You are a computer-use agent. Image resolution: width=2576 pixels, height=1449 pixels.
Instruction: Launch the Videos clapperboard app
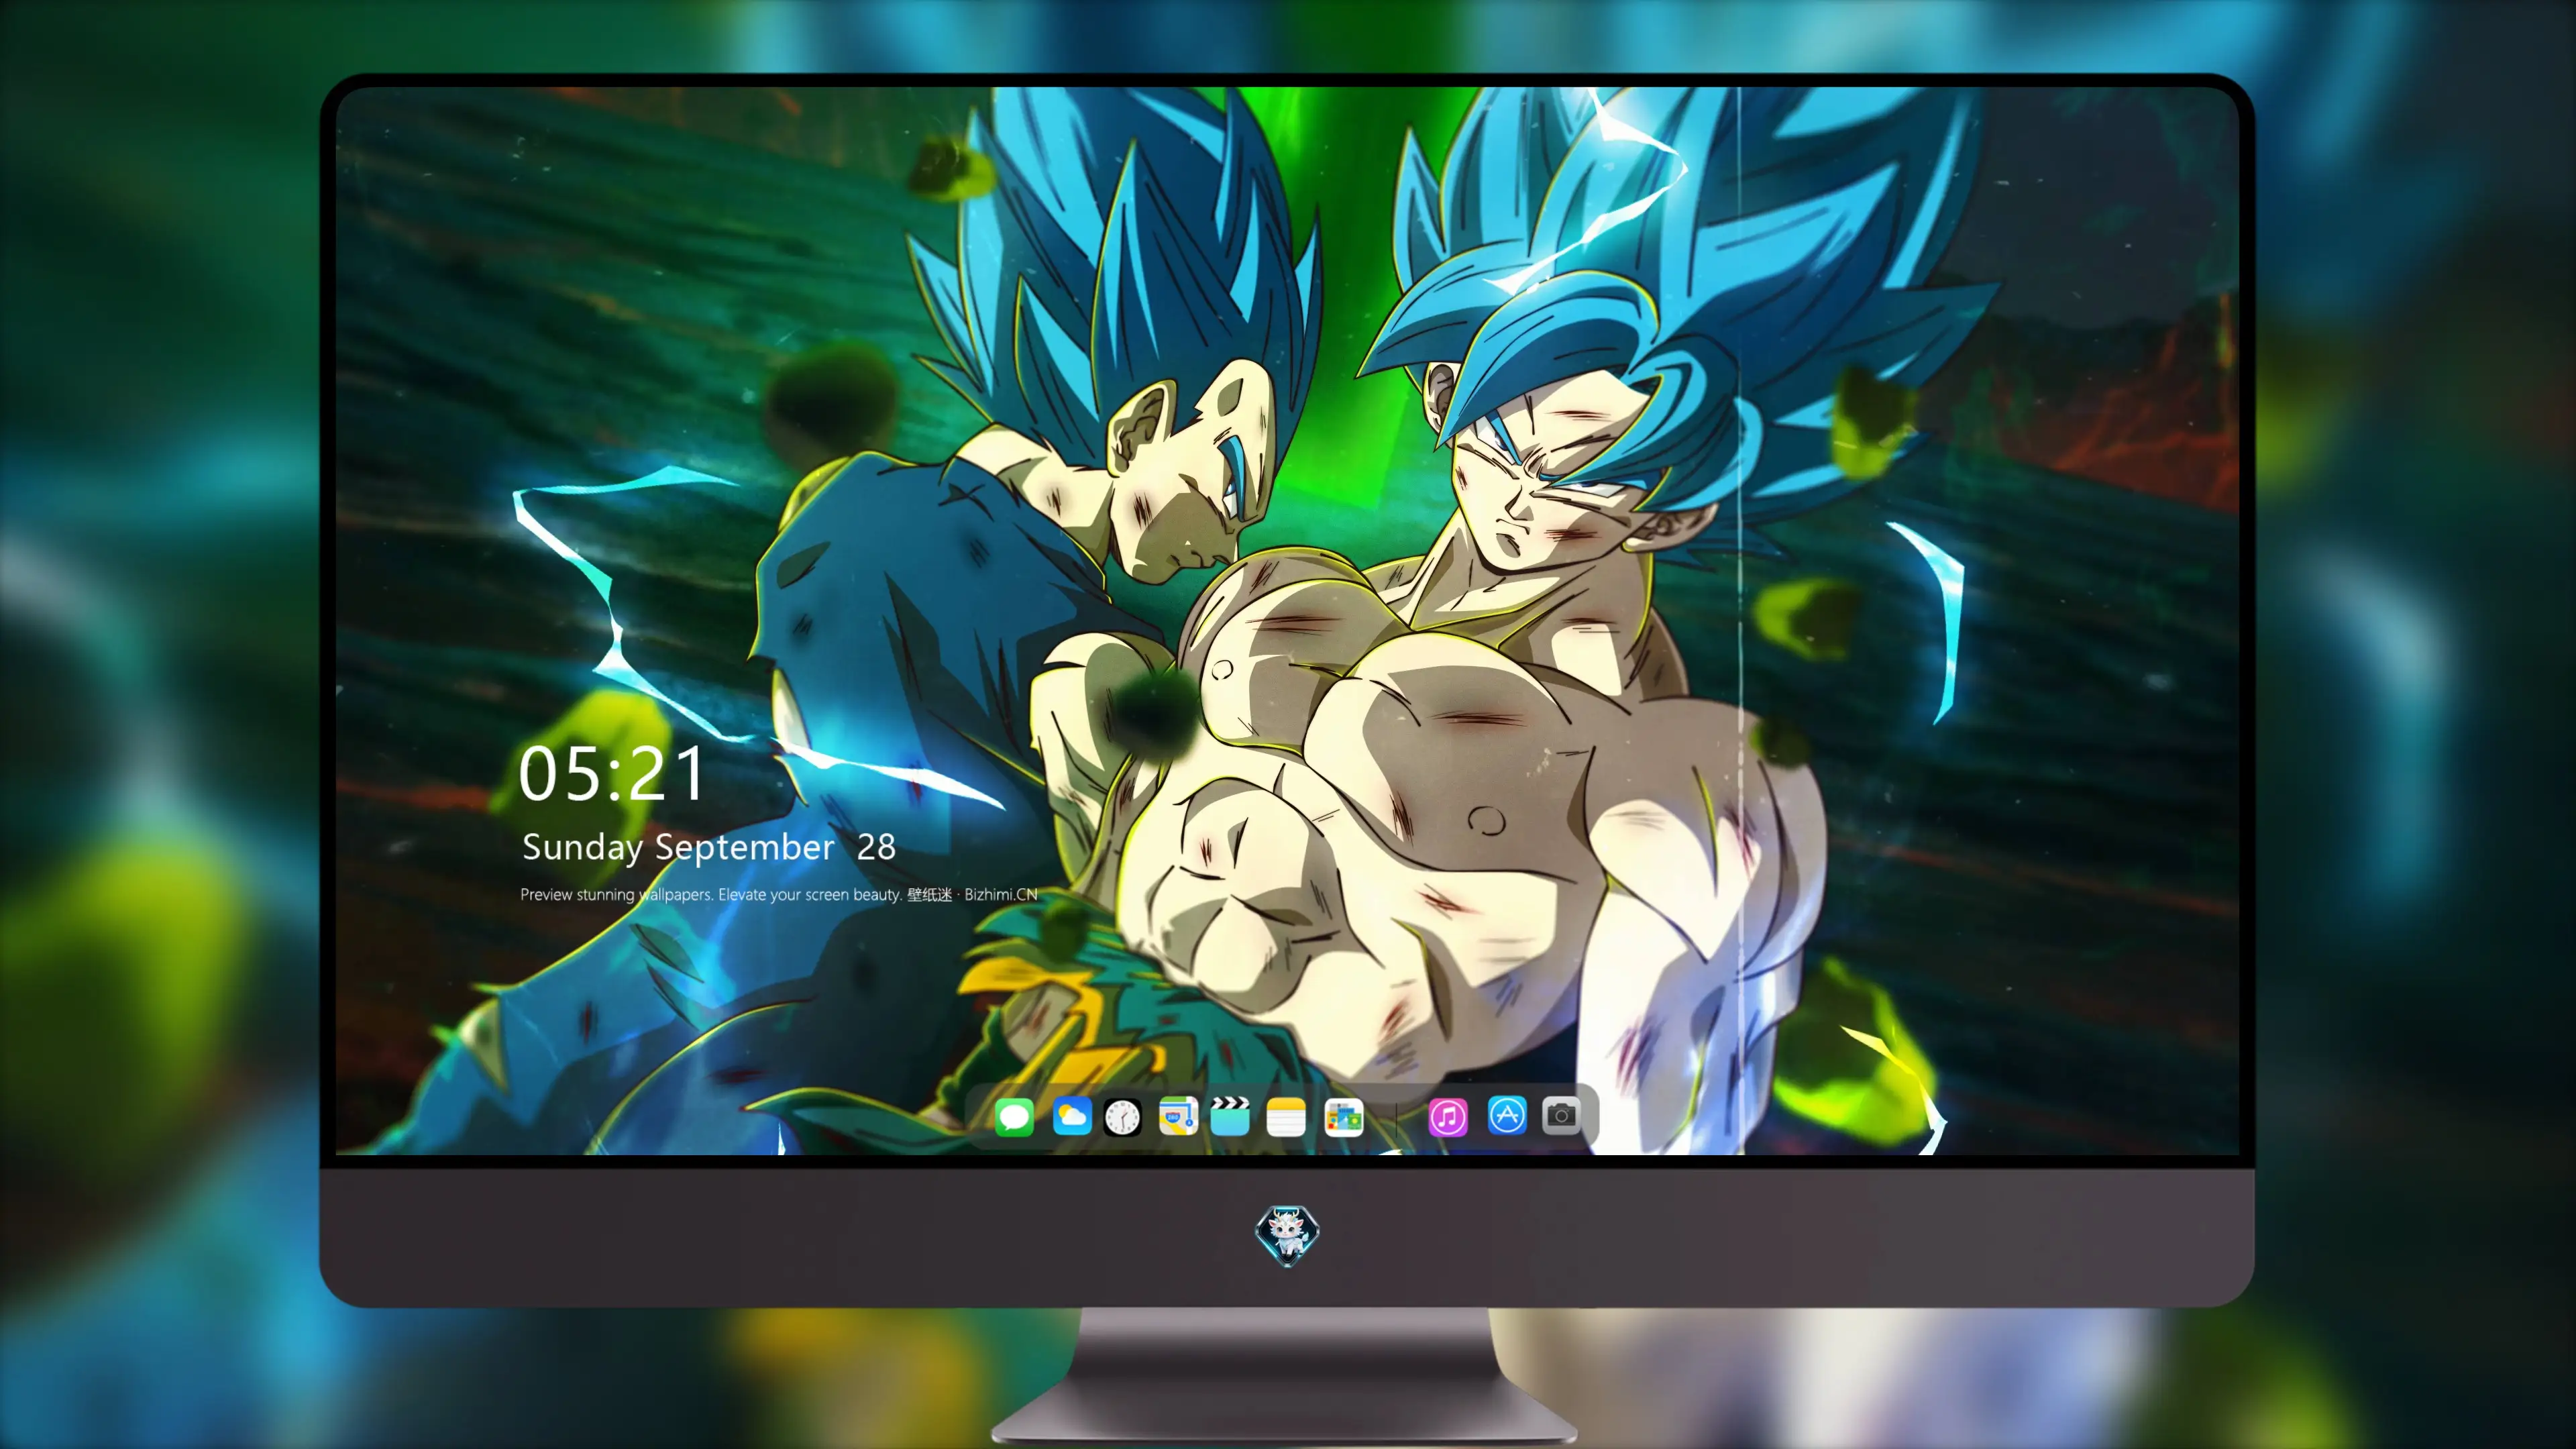click(1230, 1116)
